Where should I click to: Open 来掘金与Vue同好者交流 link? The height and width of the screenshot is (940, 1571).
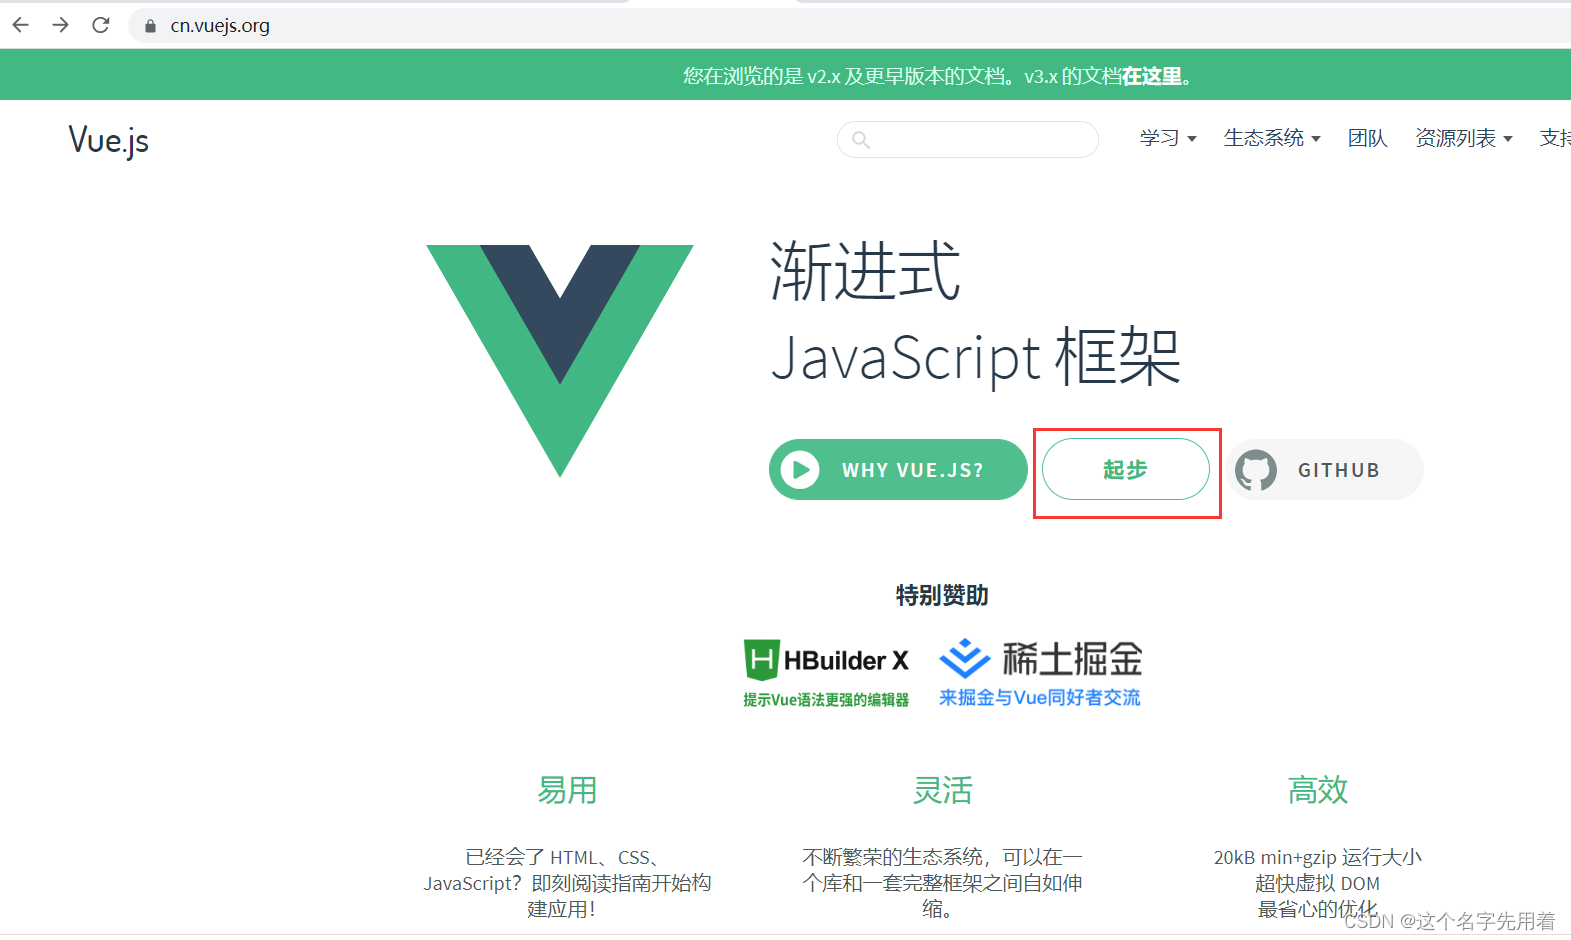click(1040, 698)
